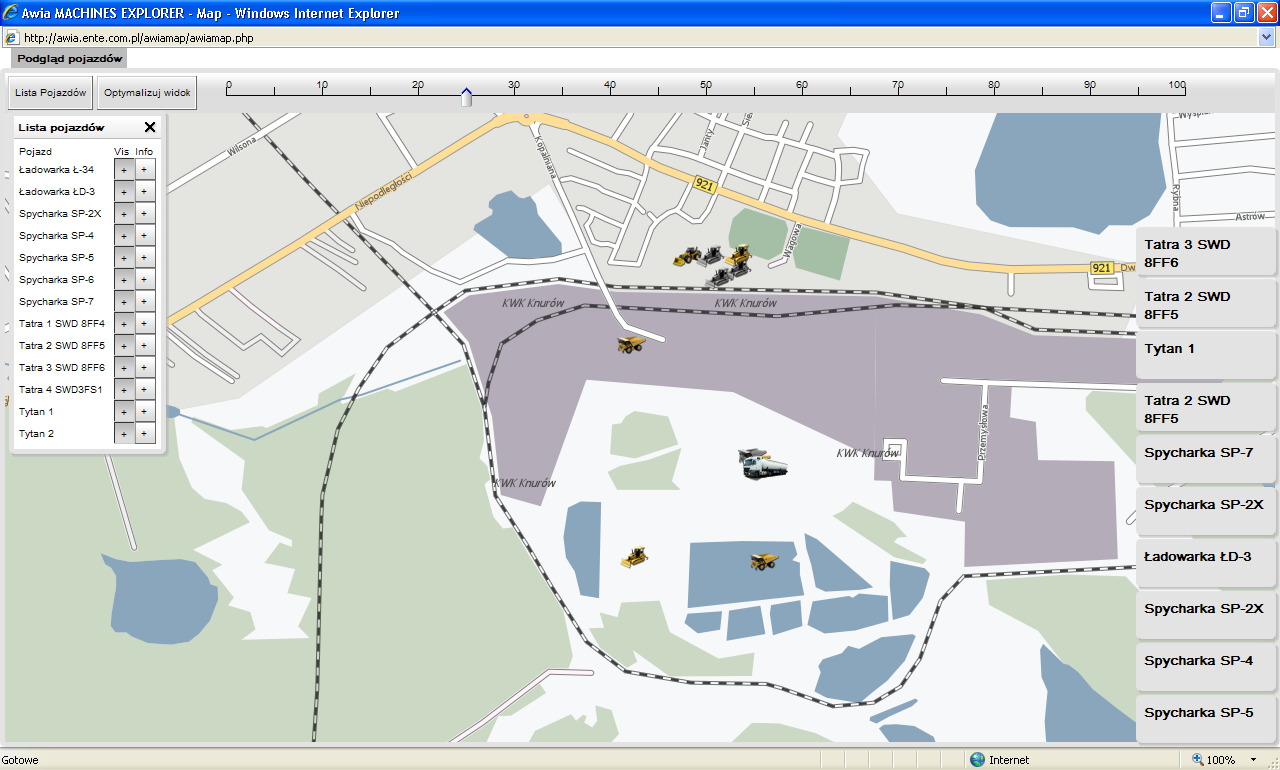The width and height of the screenshot is (1280, 770).
Task: Select the Tatra 3 SWD 8FF6 card on right
Action: click(x=1207, y=253)
